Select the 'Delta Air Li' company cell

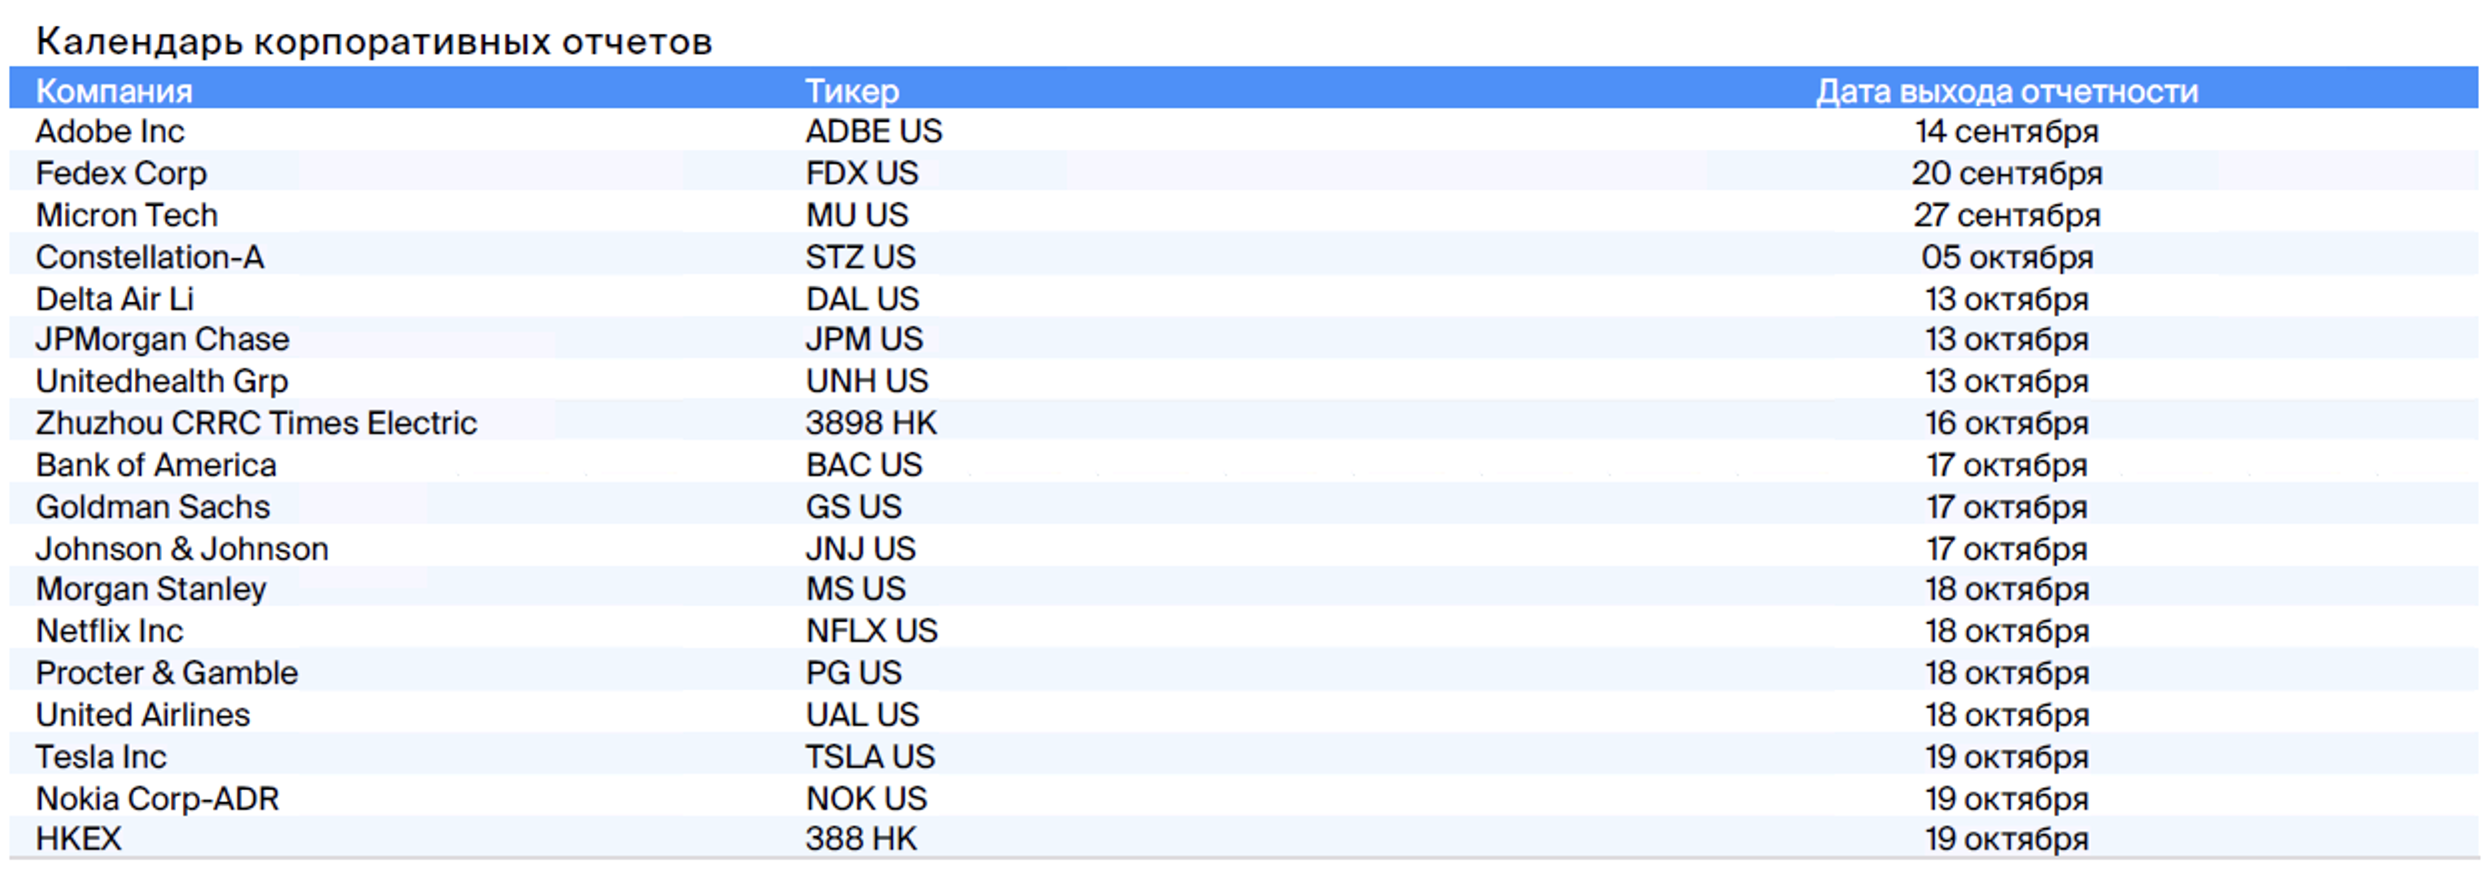pos(115,299)
